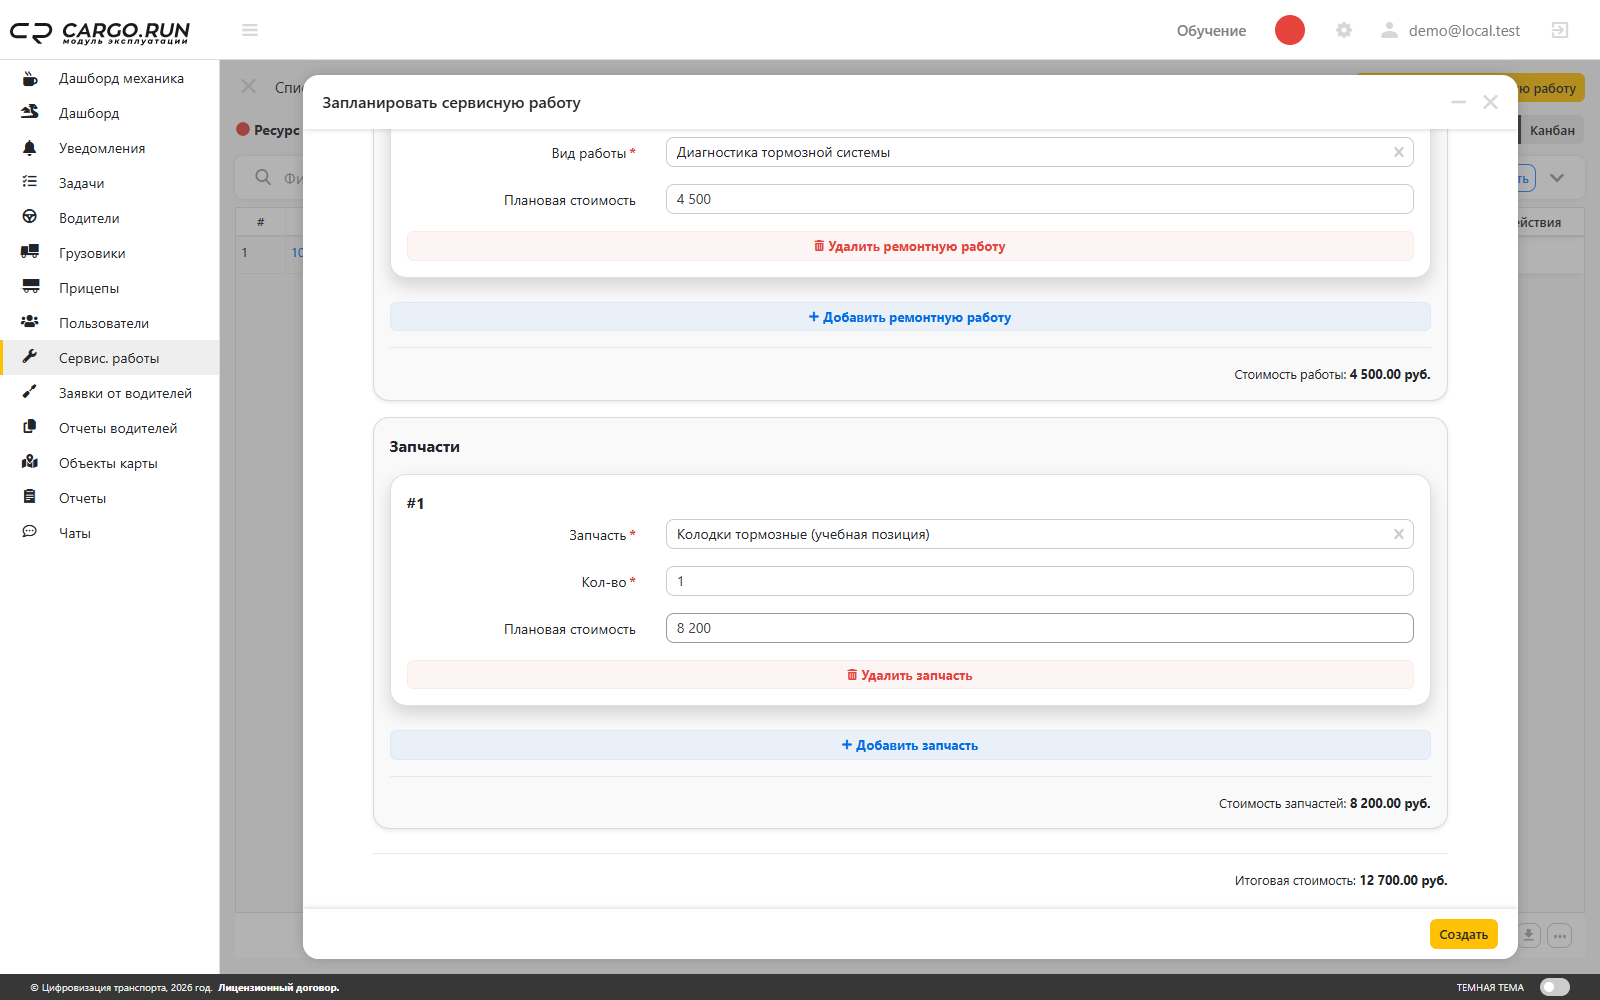Click the work Плановая стоимость field with 4 500
Viewport: 1600px width, 1000px height.
tap(1040, 199)
